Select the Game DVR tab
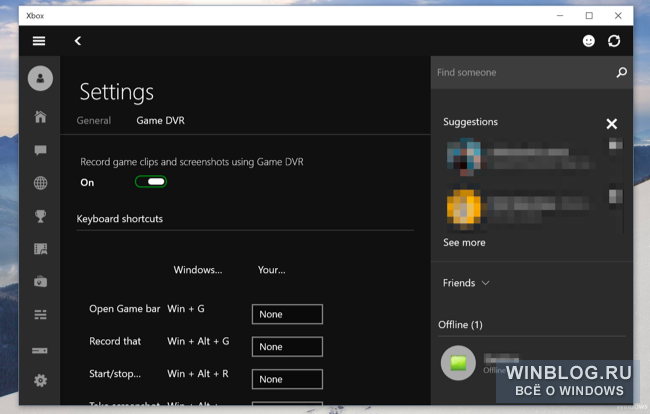Viewport: 650px width, 414px height. point(160,121)
